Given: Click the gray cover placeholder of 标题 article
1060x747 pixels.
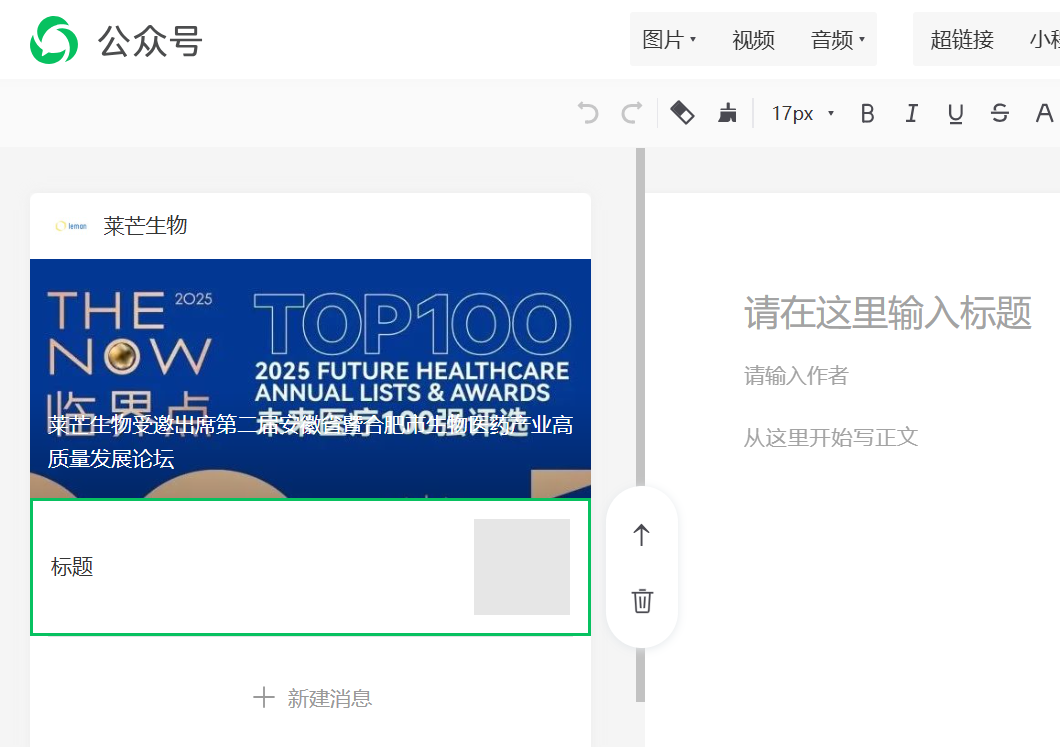Looking at the screenshot, I should pos(522,567).
